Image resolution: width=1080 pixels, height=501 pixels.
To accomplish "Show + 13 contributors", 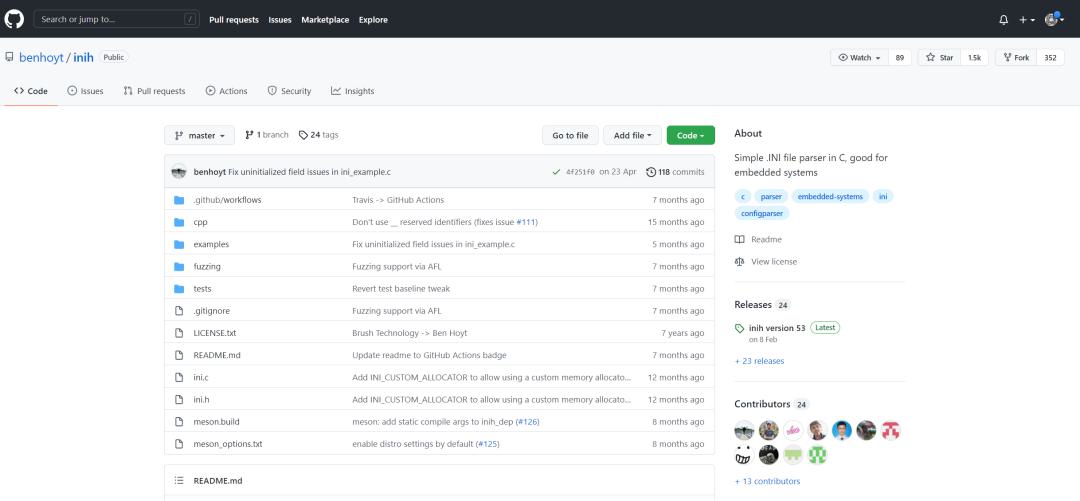I will pyautogui.click(x=767, y=481).
